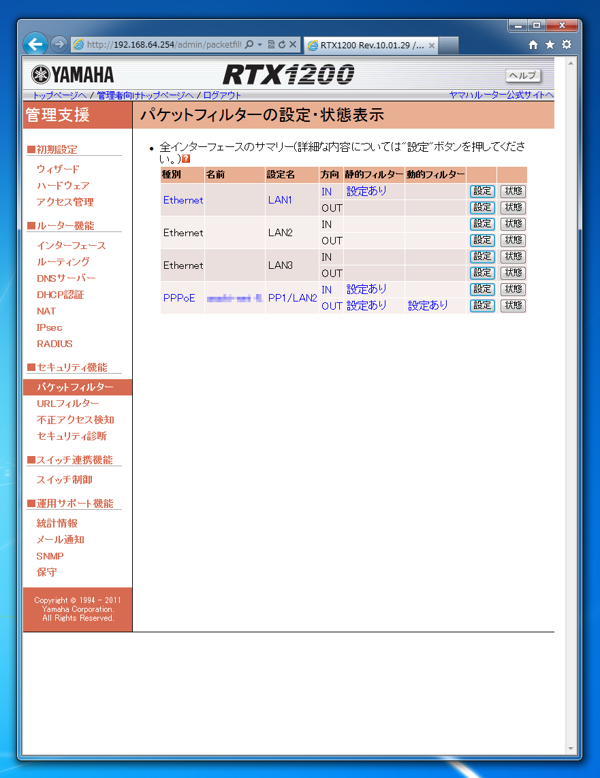Image resolution: width=600 pixels, height=778 pixels.
Task: Select パケットフィルター in sidebar
Action: (75, 387)
